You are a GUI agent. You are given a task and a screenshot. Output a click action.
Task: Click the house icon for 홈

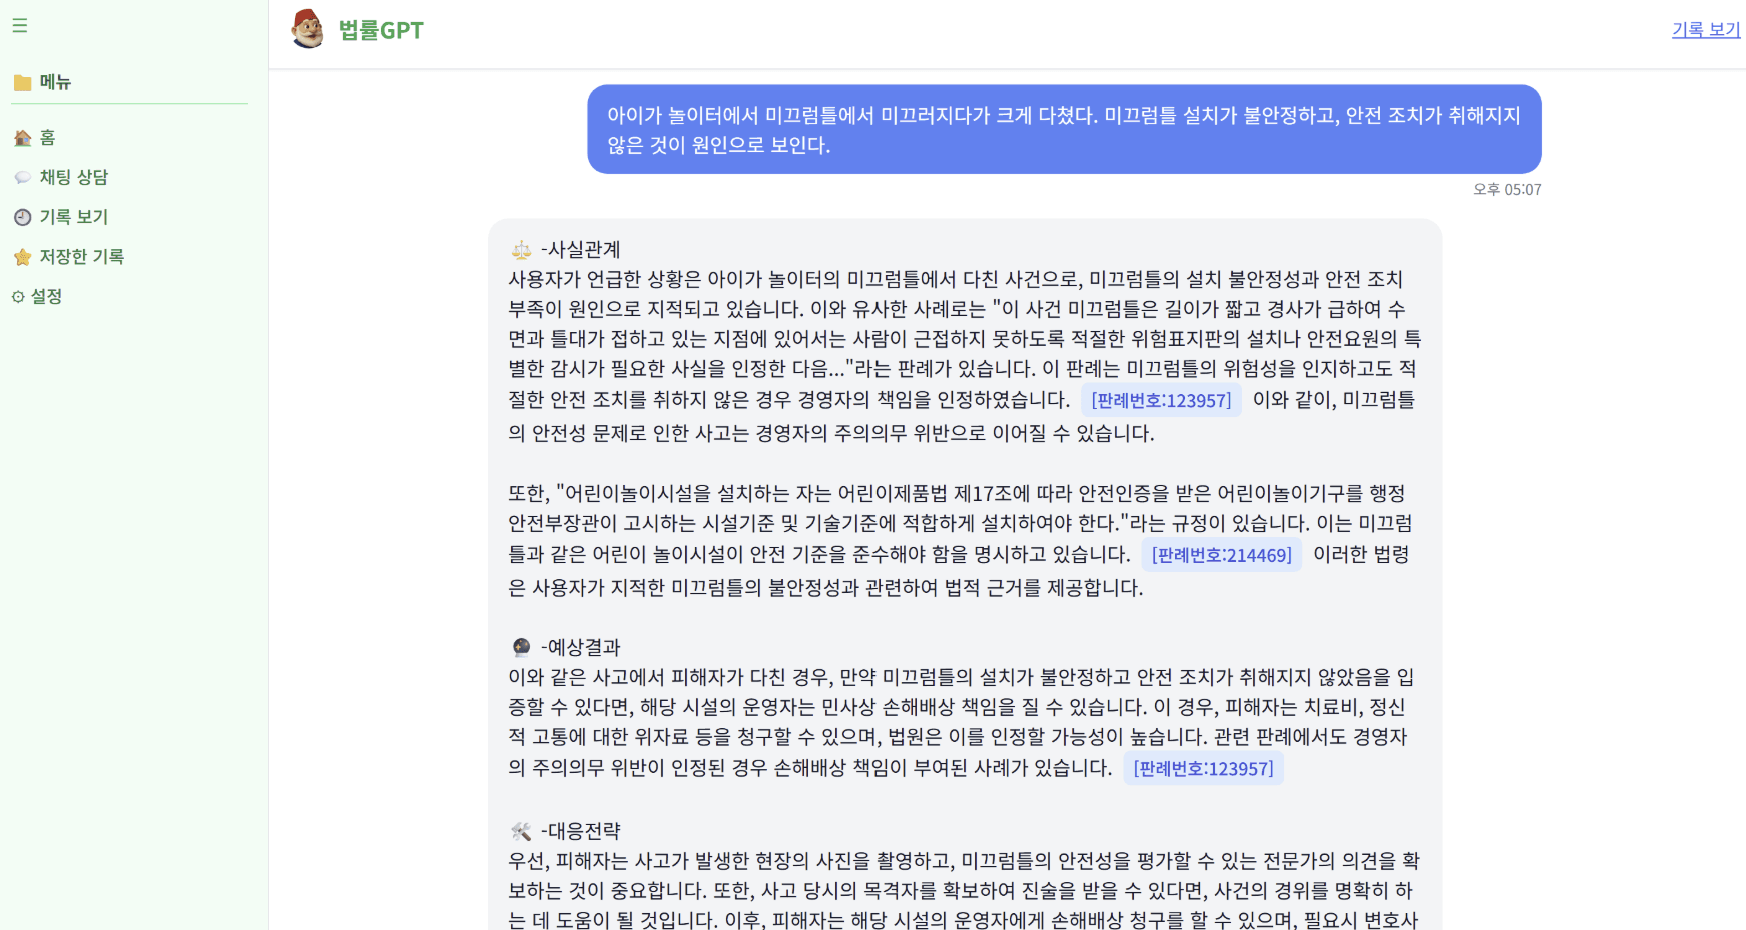point(23,138)
